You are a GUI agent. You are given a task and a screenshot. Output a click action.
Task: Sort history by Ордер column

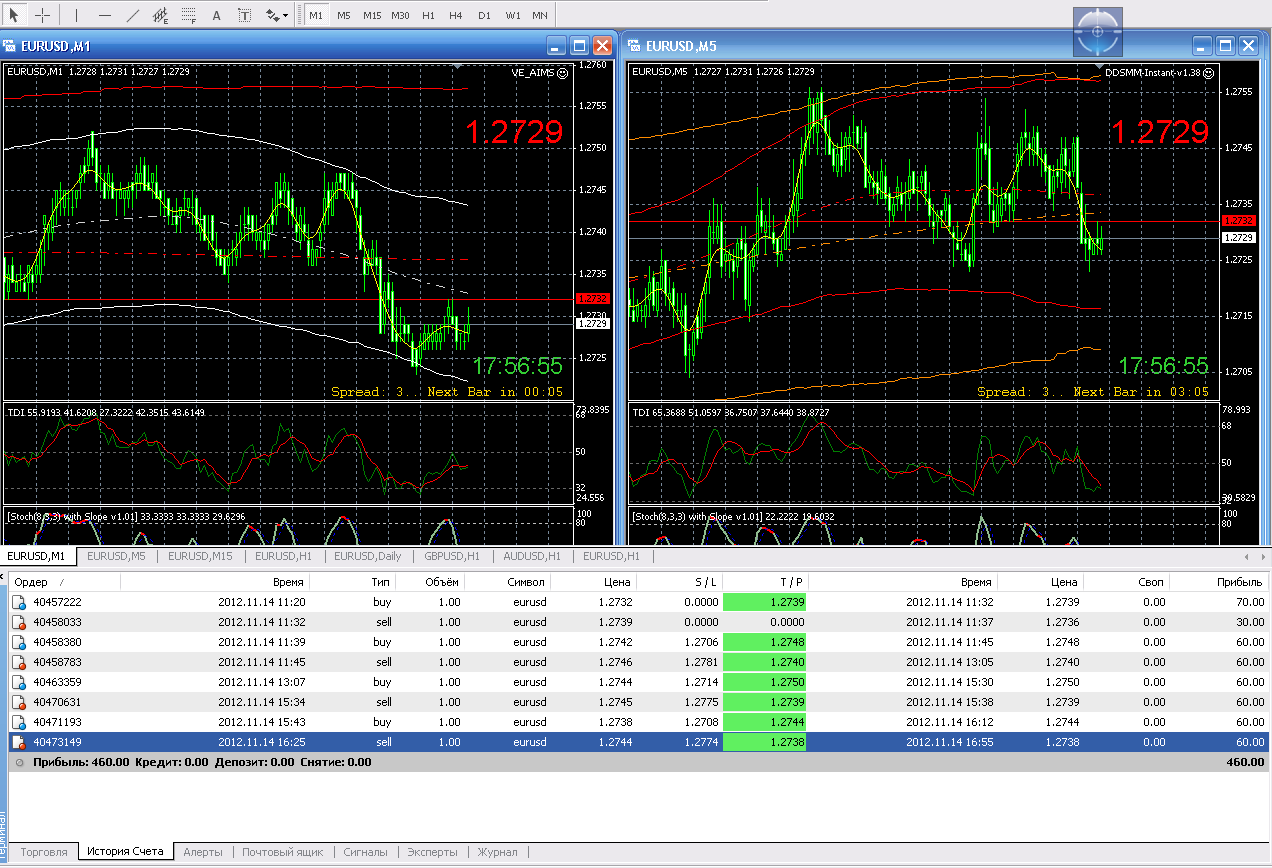click(64, 582)
